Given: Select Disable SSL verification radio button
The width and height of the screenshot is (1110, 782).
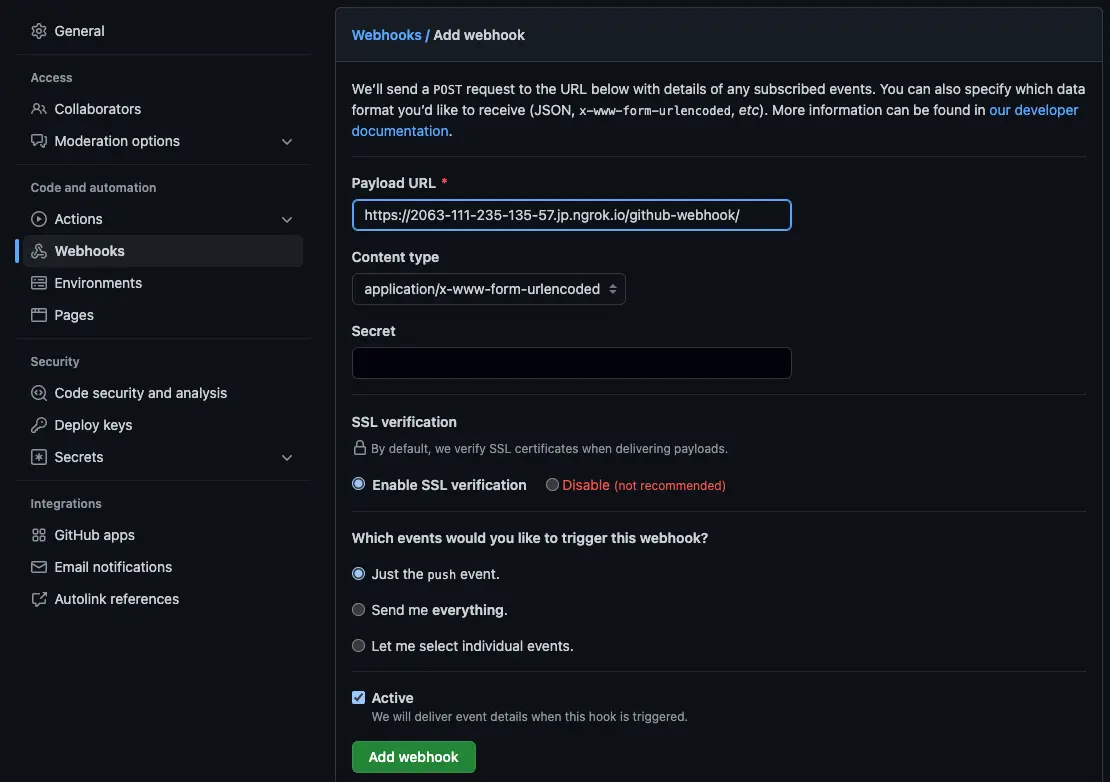Looking at the screenshot, I should (x=552, y=485).
